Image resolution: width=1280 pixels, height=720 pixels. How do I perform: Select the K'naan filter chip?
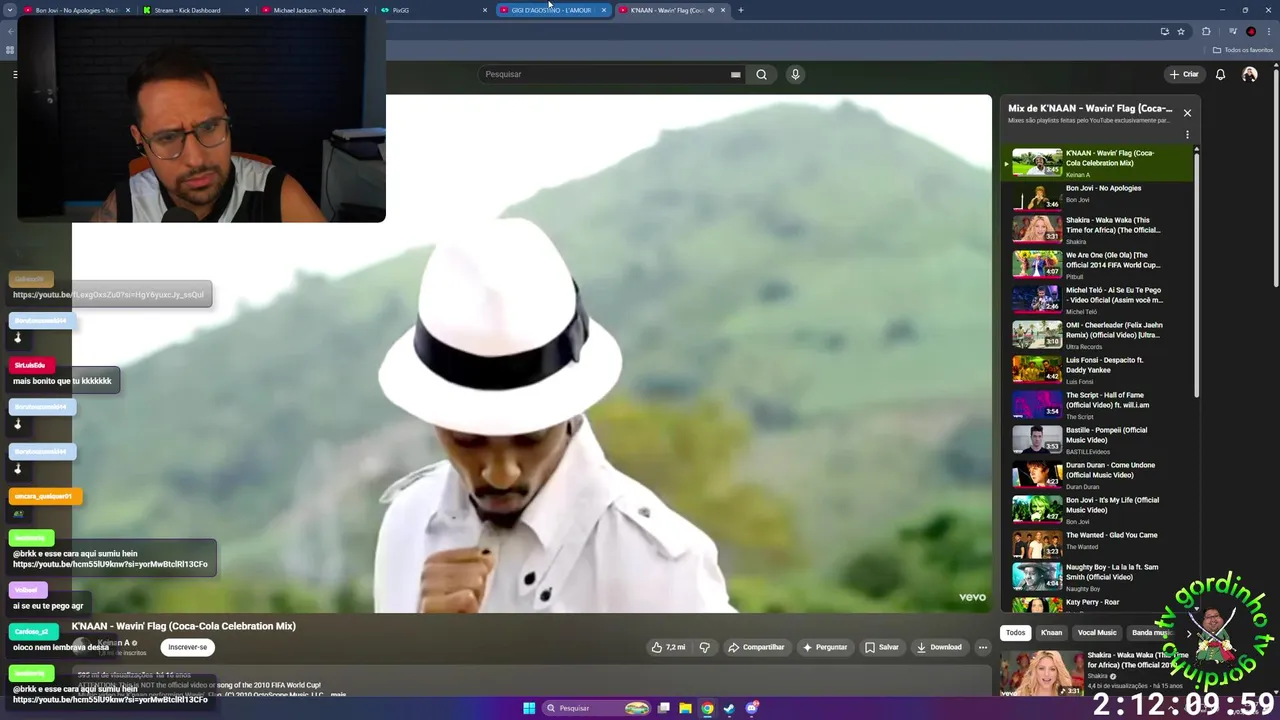point(1051,632)
